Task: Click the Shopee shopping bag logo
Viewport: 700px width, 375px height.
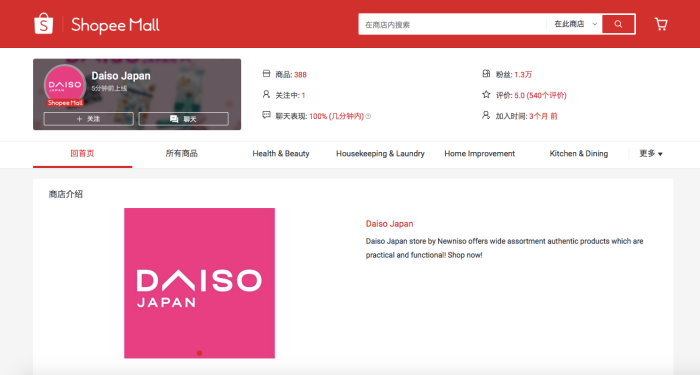Action: pos(44,24)
